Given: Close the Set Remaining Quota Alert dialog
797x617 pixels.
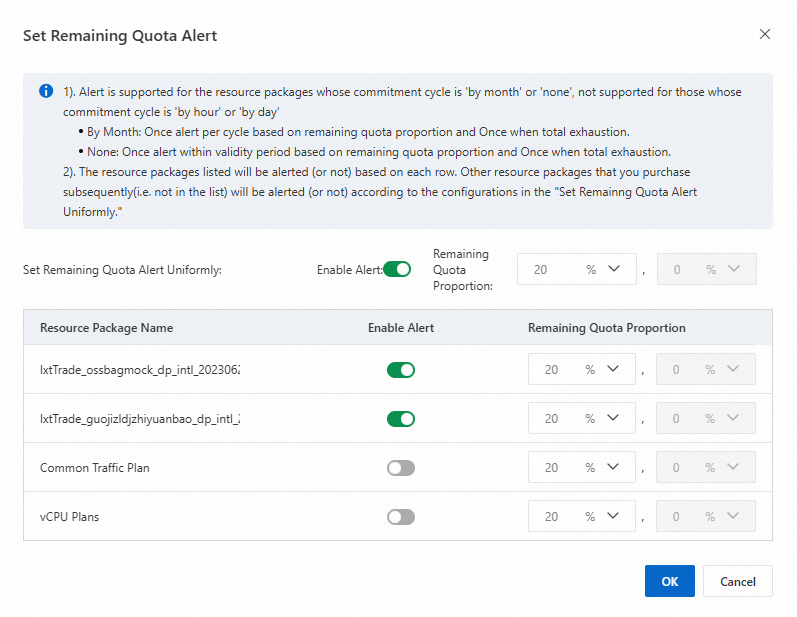Looking at the screenshot, I should (x=765, y=34).
